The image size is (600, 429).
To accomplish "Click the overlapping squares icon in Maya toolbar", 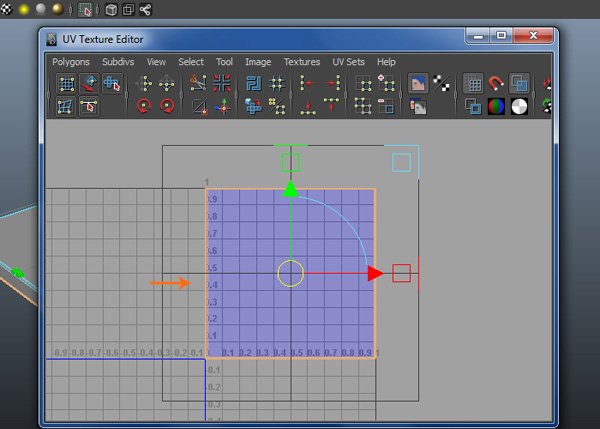I will (x=128, y=10).
